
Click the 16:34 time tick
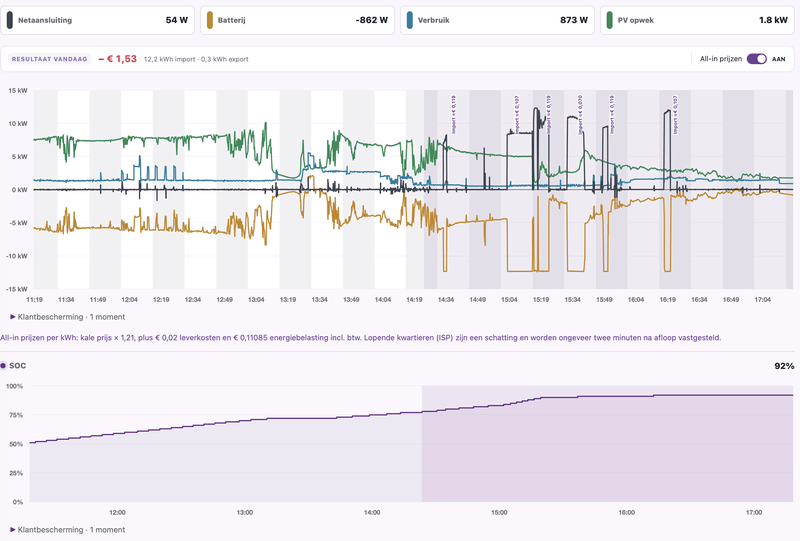tap(699, 300)
